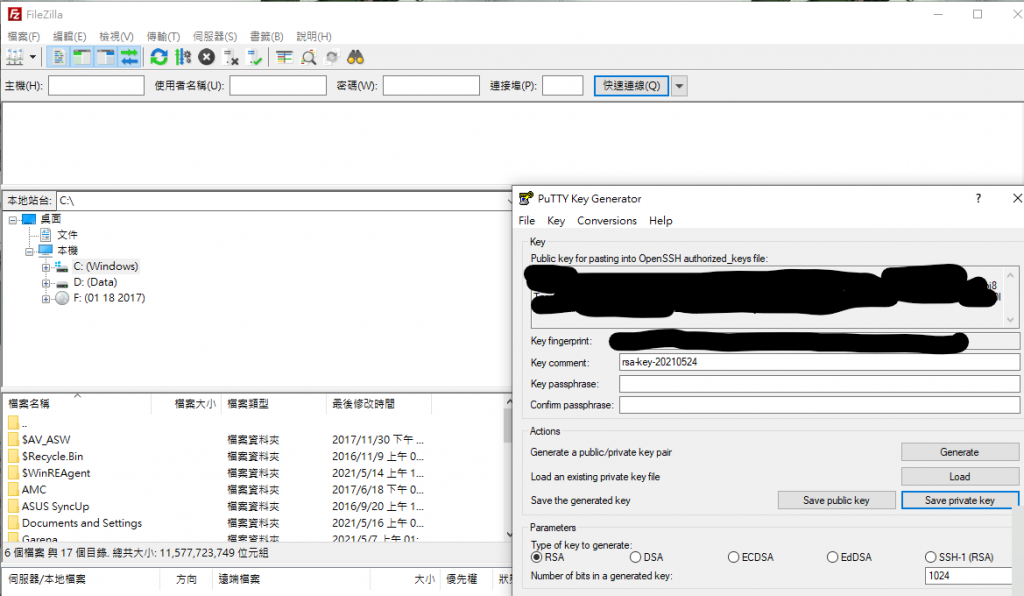Viewport: 1024px width, 596px height.
Task: Open quick connect history dropdown arrow
Action: coord(679,86)
